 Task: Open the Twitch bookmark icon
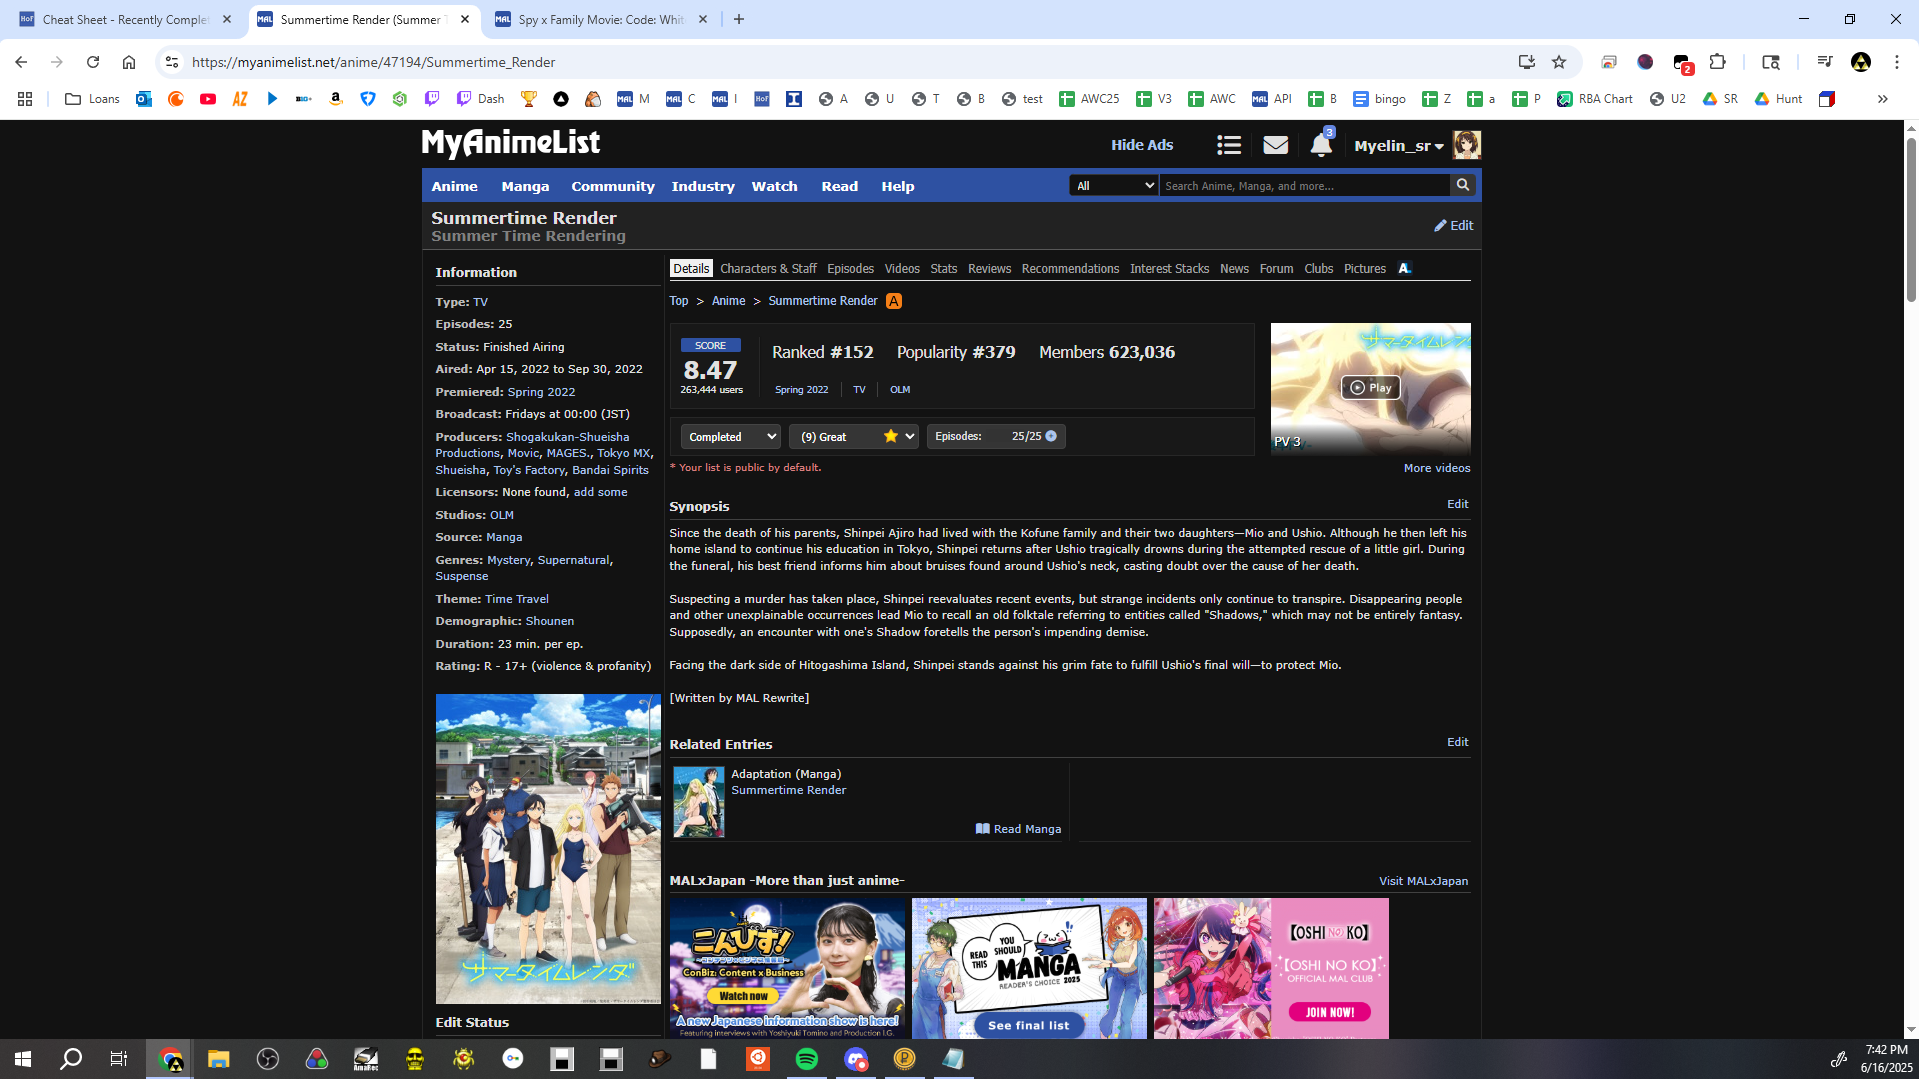432,99
